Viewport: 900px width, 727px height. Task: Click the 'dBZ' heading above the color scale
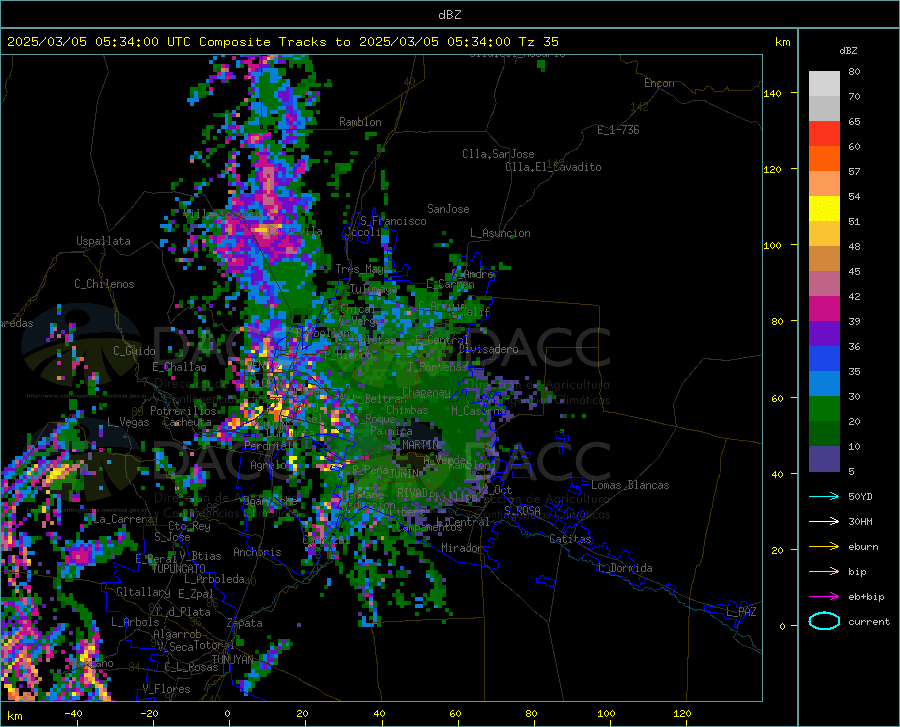tap(848, 50)
